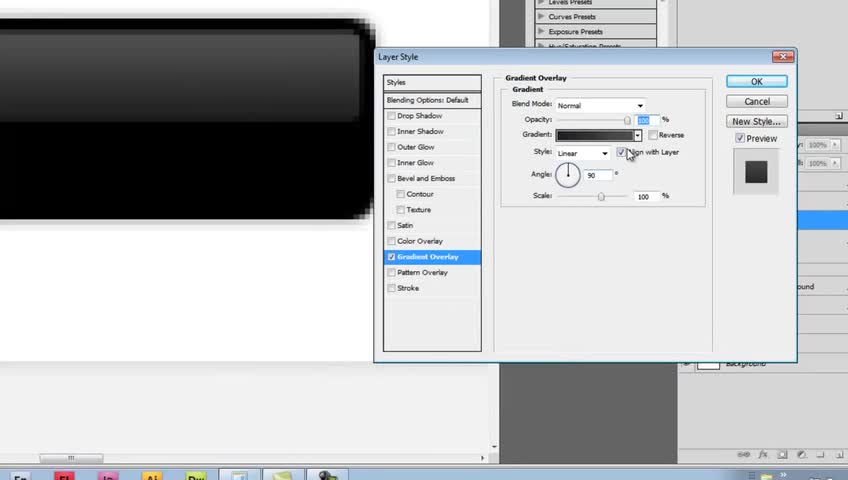The height and width of the screenshot is (480, 848).
Task: Uncheck the Gradient Overlay checkbox
Action: pyautogui.click(x=392, y=257)
